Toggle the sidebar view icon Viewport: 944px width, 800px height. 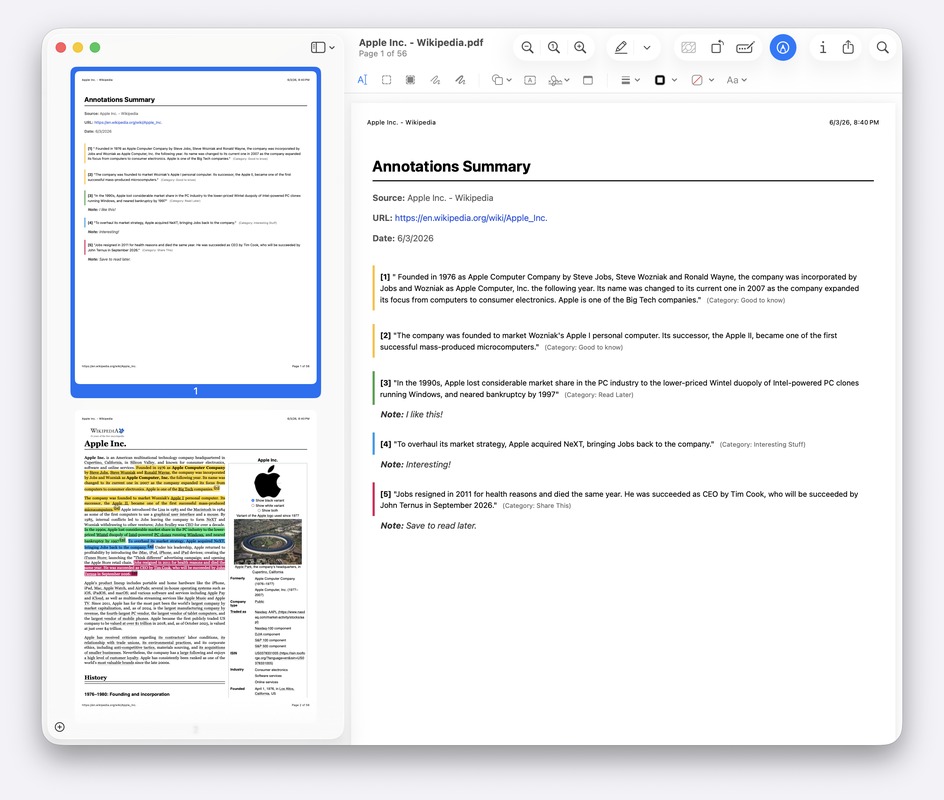(x=318, y=48)
